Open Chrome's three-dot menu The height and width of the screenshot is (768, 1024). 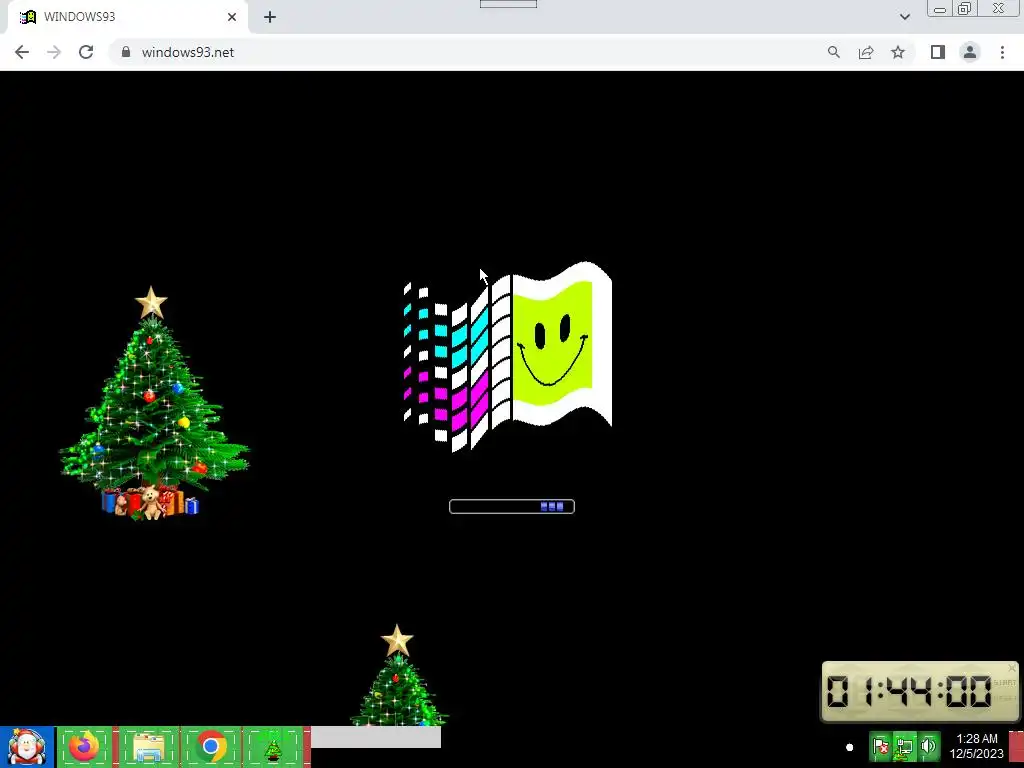point(1002,52)
